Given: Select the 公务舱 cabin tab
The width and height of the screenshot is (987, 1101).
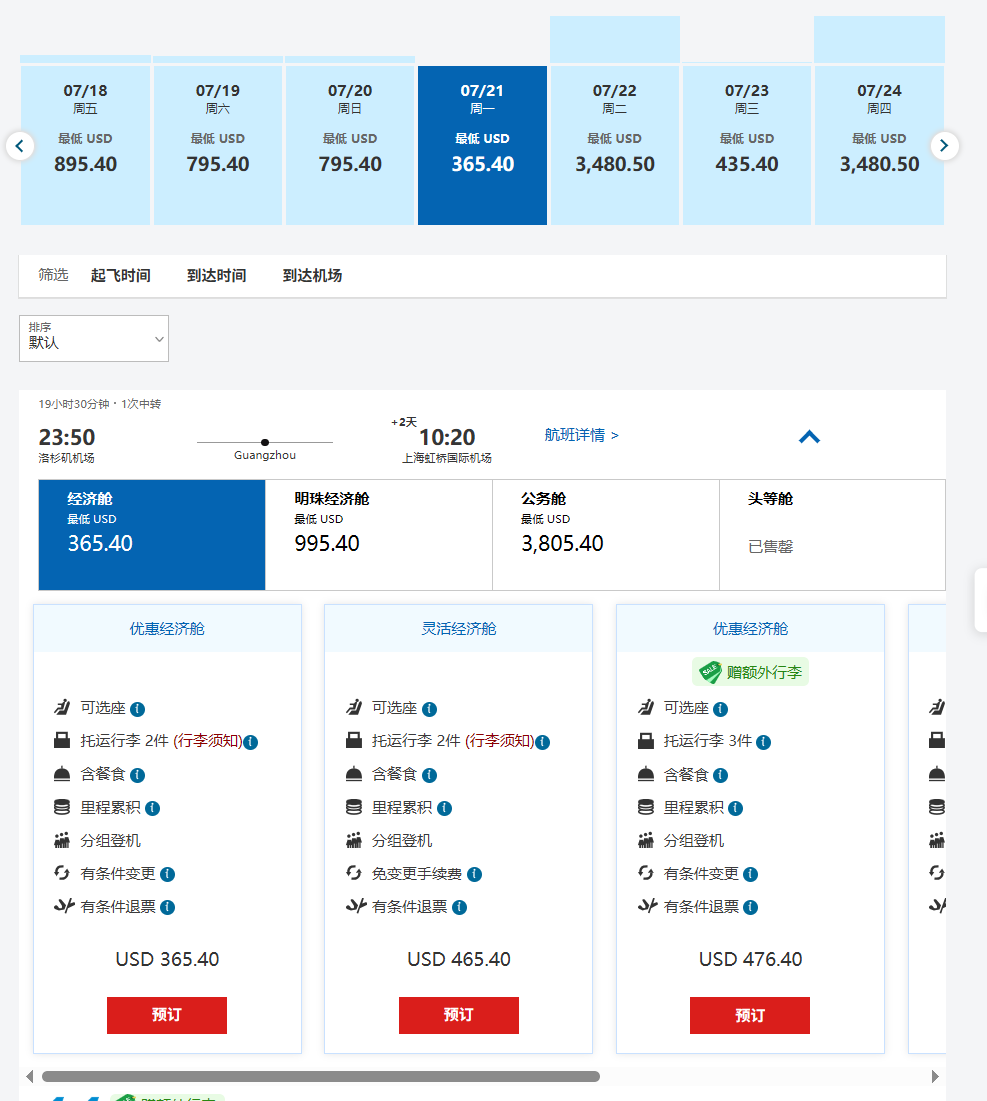Looking at the screenshot, I should [x=605, y=535].
